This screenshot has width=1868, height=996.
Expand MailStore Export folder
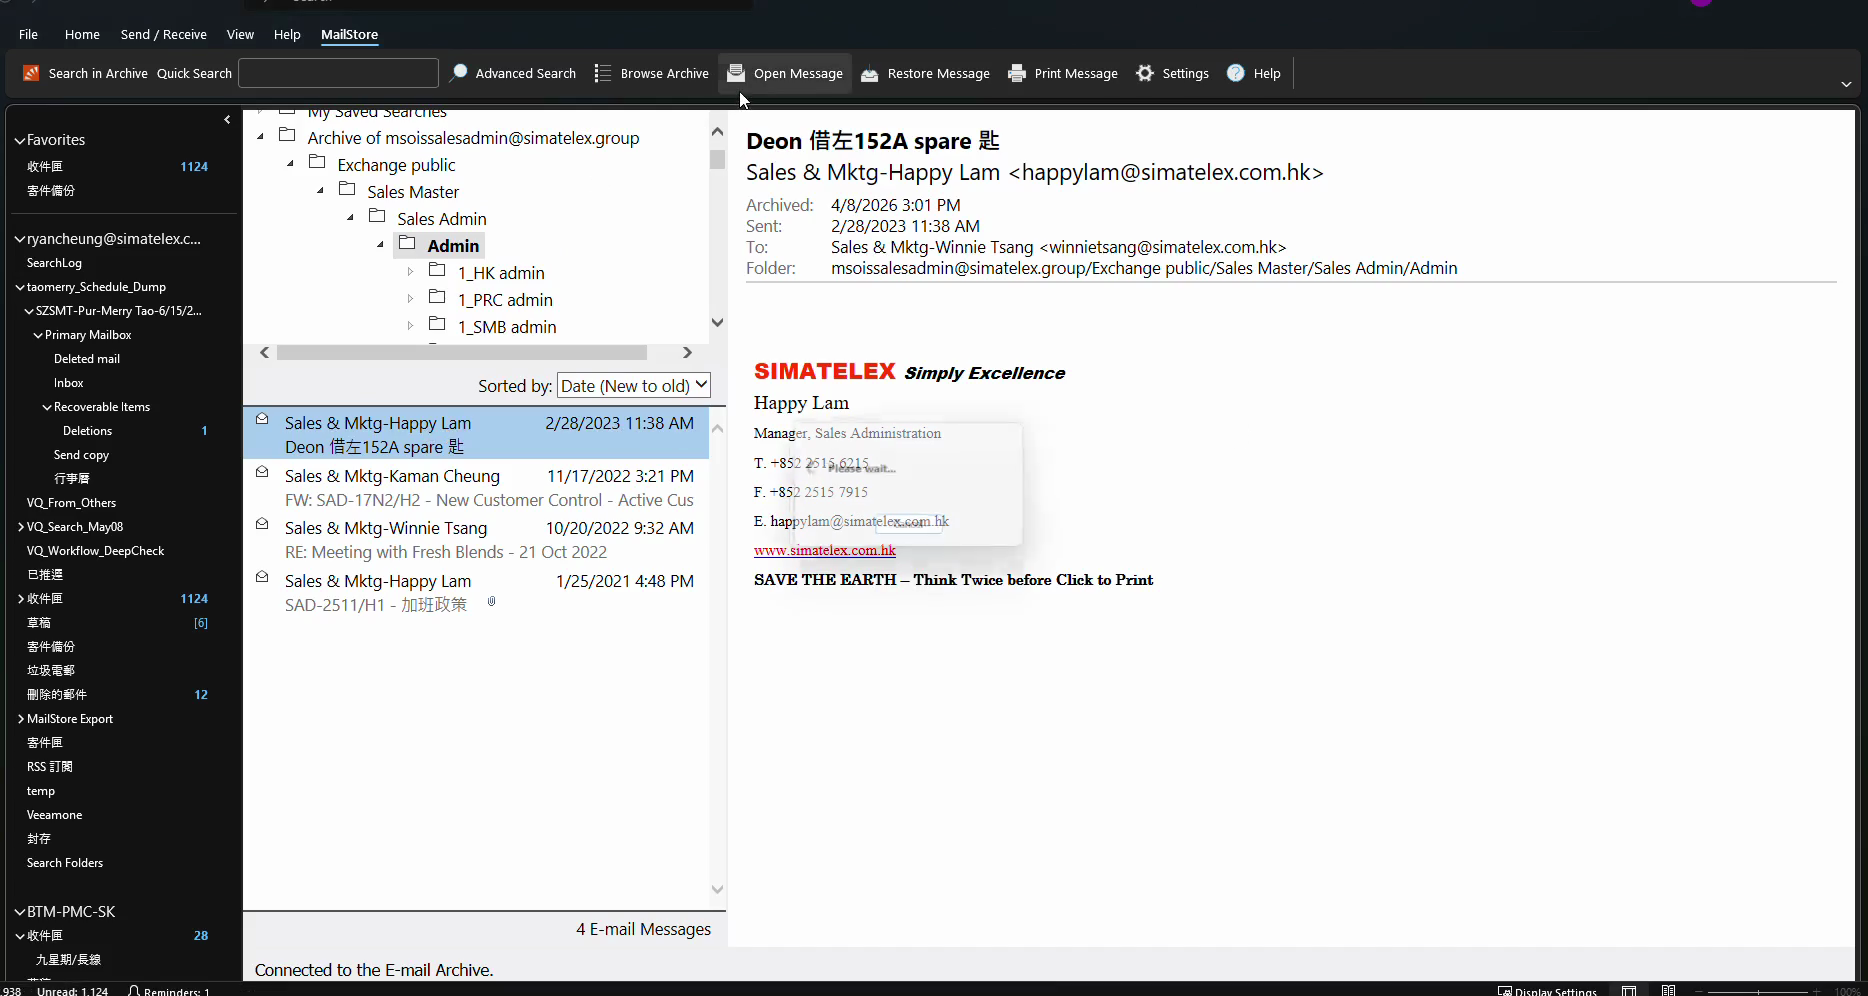coord(21,719)
